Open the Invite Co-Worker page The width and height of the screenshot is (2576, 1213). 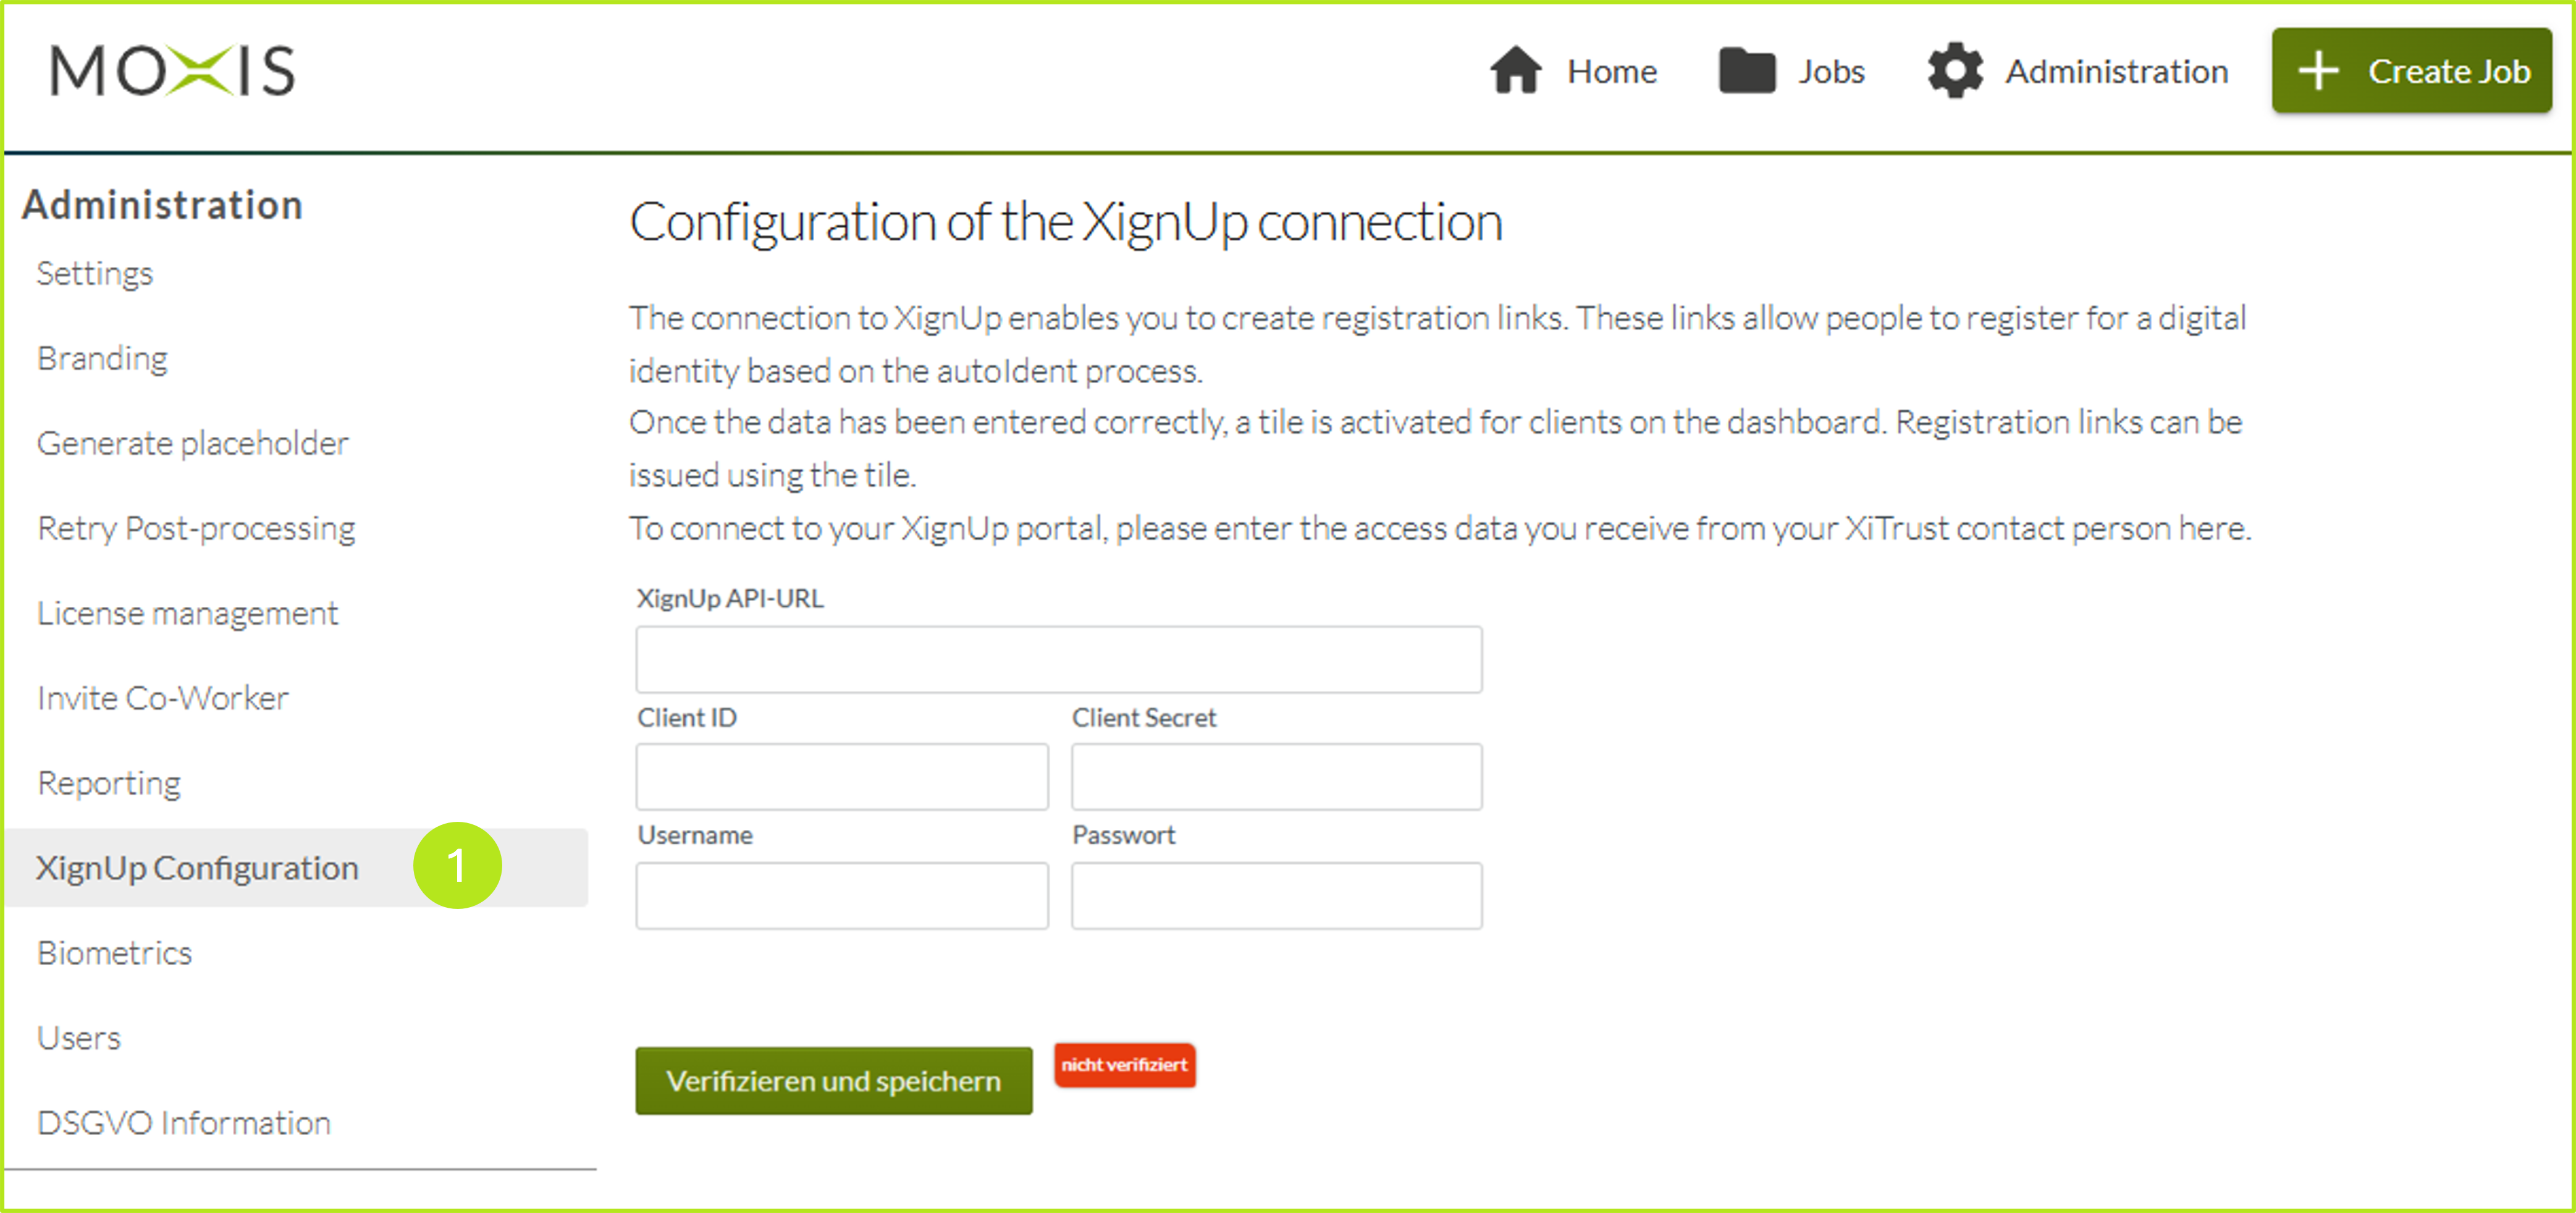click(x=163, y=698)
